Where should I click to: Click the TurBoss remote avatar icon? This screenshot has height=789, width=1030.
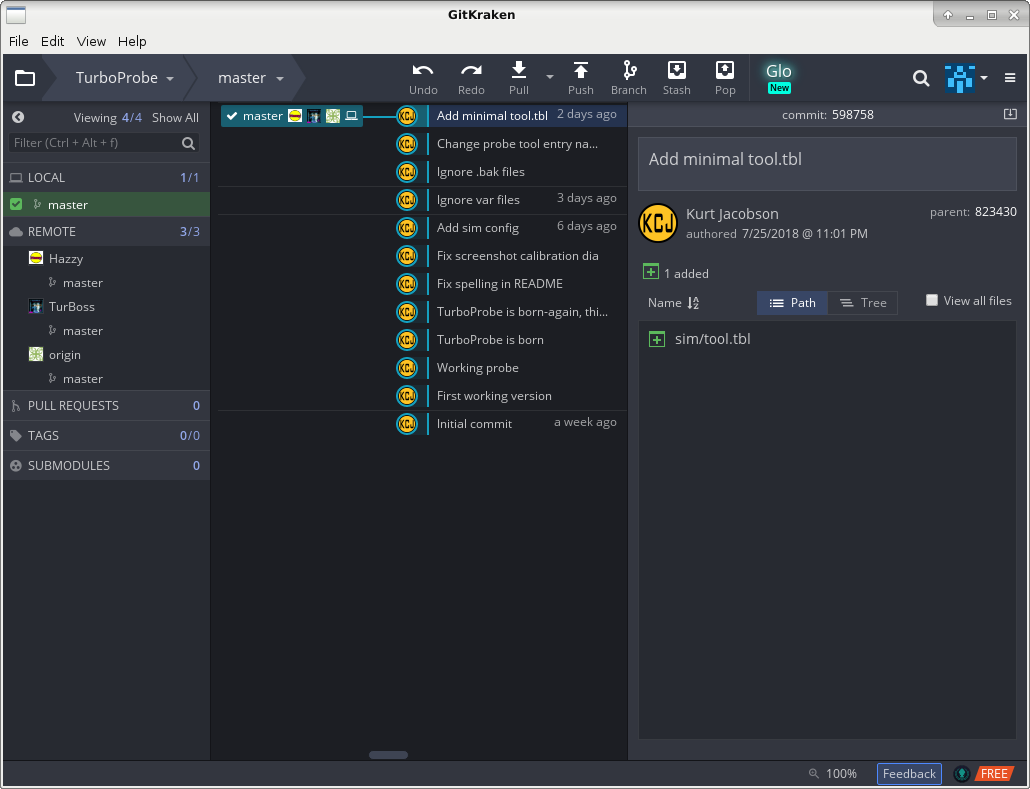coord(36,306)
